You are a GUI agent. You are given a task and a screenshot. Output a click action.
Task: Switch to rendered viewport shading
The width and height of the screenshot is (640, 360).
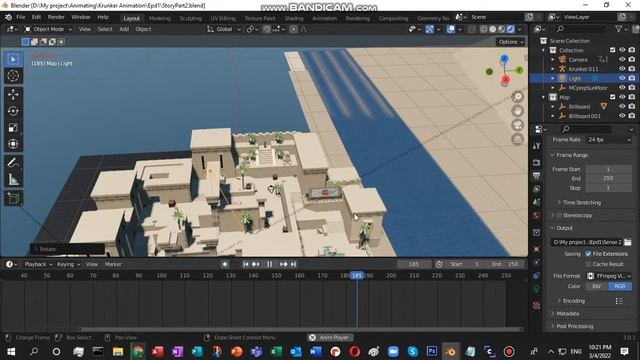(x=511, y=29)
